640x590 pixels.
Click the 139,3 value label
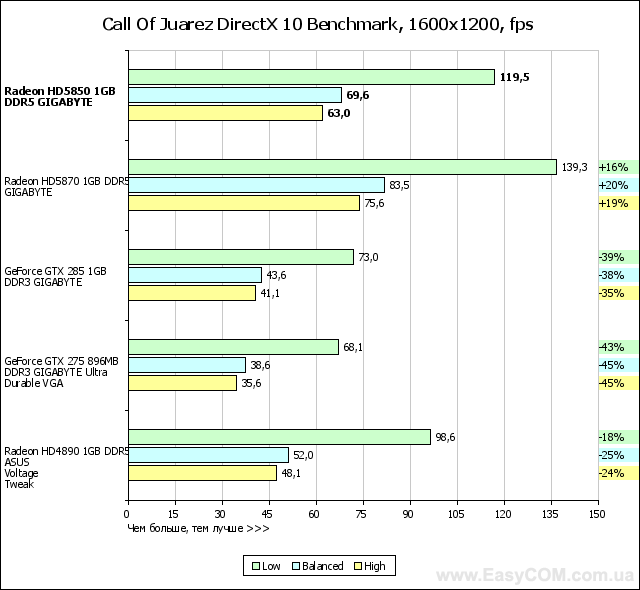(574, 167)
